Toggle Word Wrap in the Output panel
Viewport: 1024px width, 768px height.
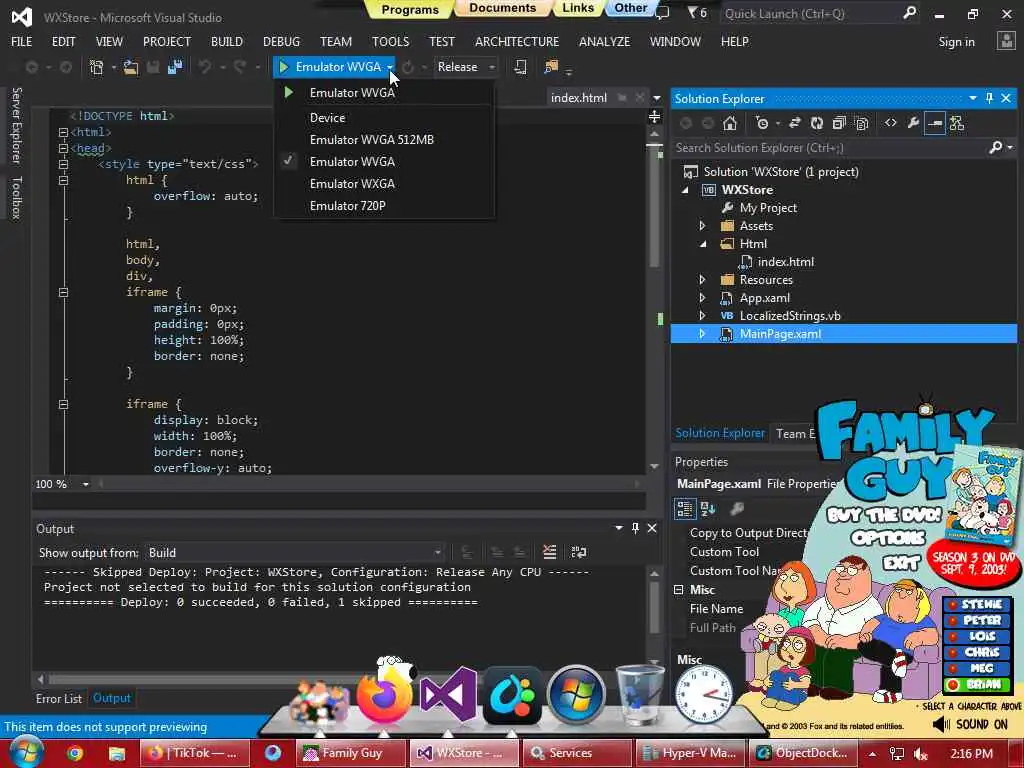point(579,552)
